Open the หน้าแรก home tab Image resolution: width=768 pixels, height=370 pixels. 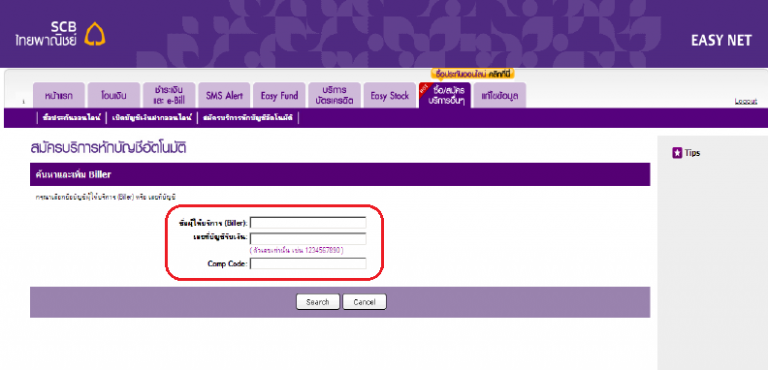point(59,96)
